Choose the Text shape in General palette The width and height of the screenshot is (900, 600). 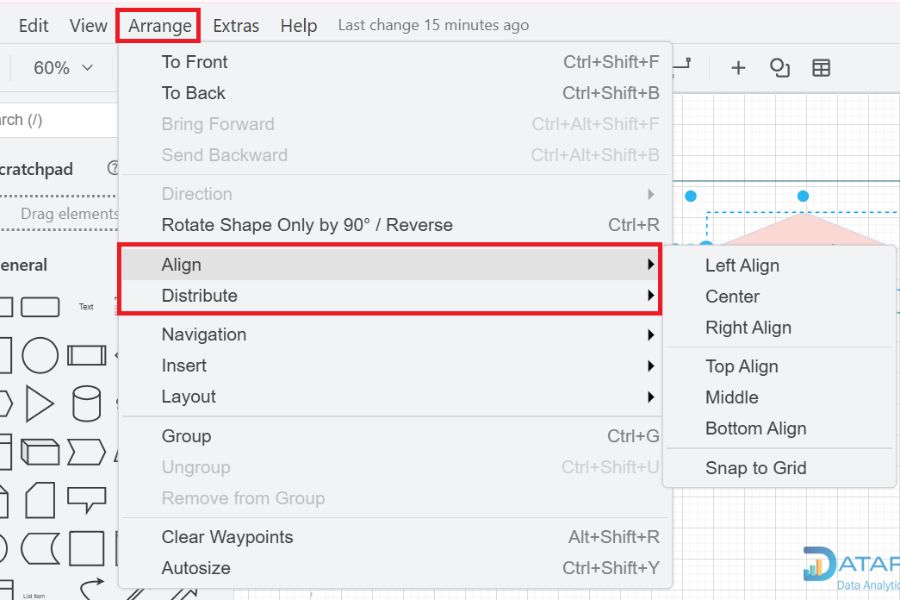click(x=86, y=307)
